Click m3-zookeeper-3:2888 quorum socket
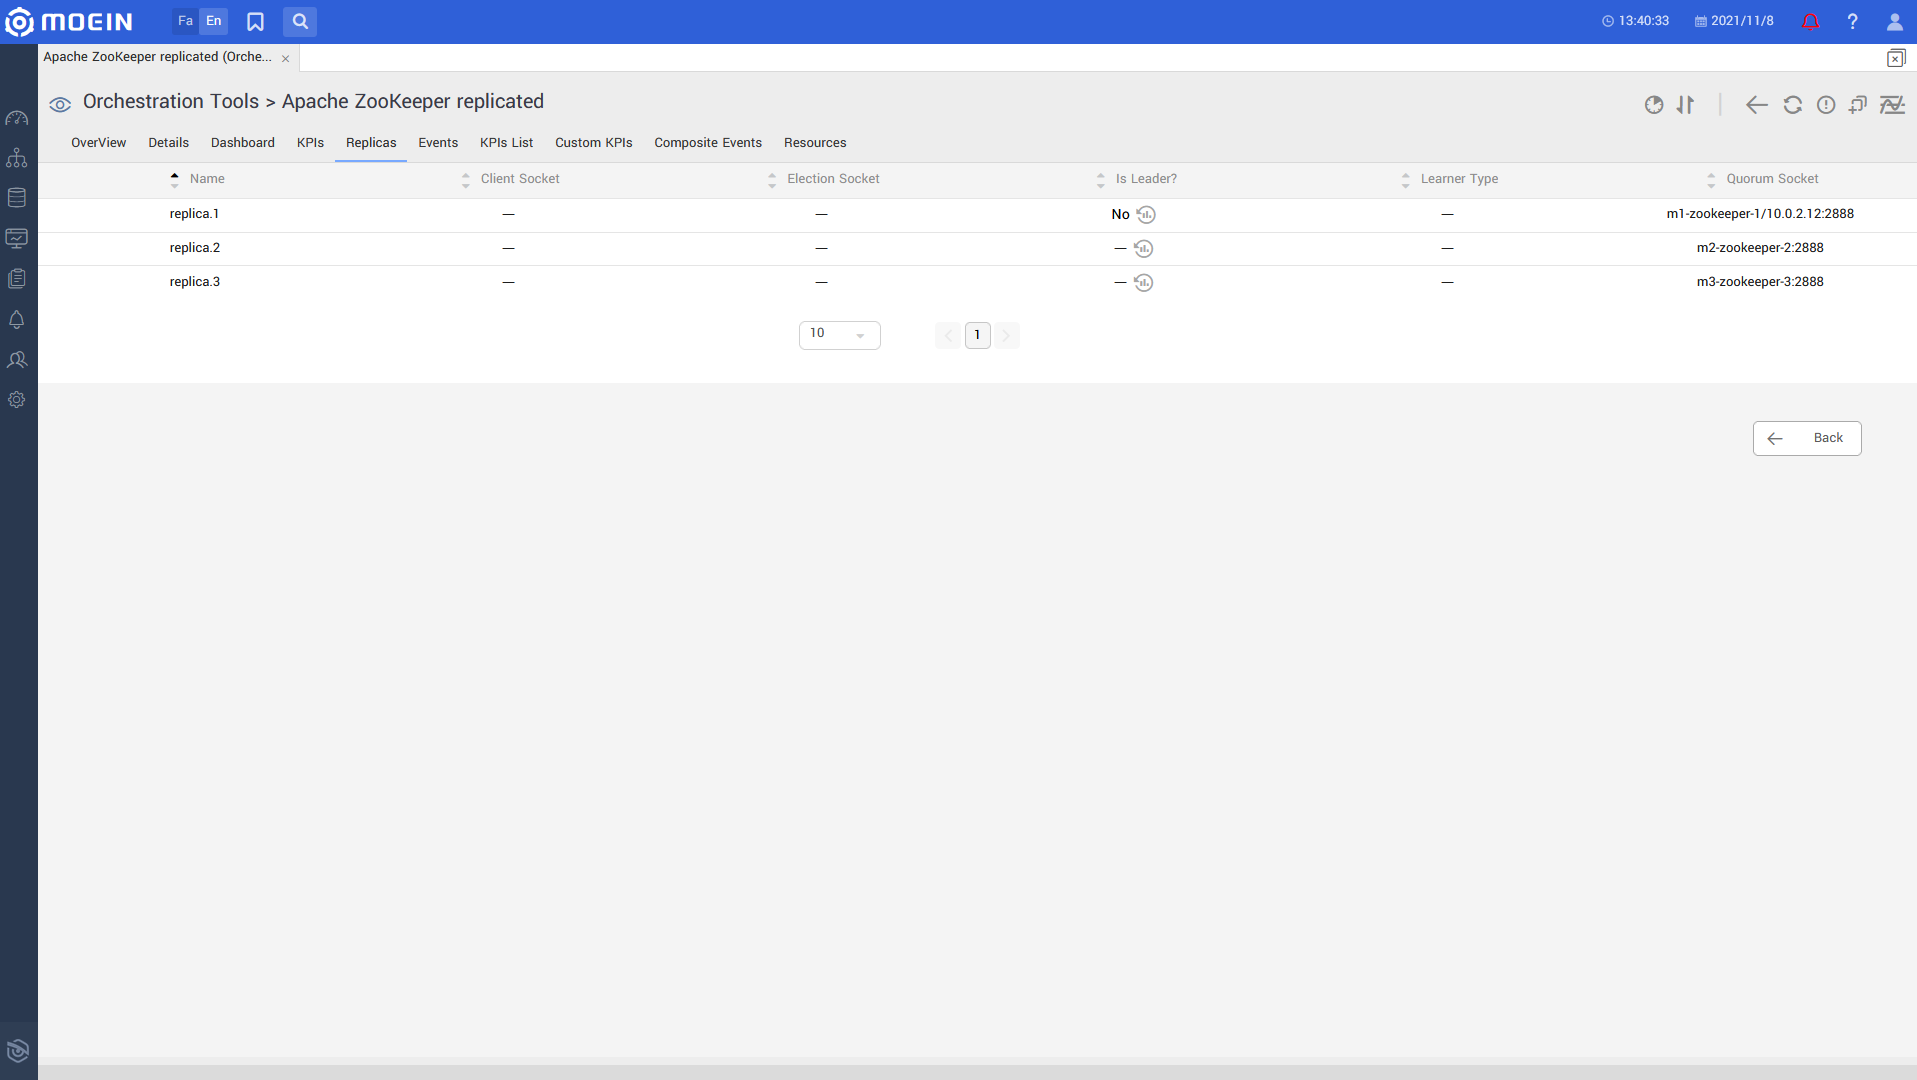This screenshot has height=1080, width=1917. 1760,282
